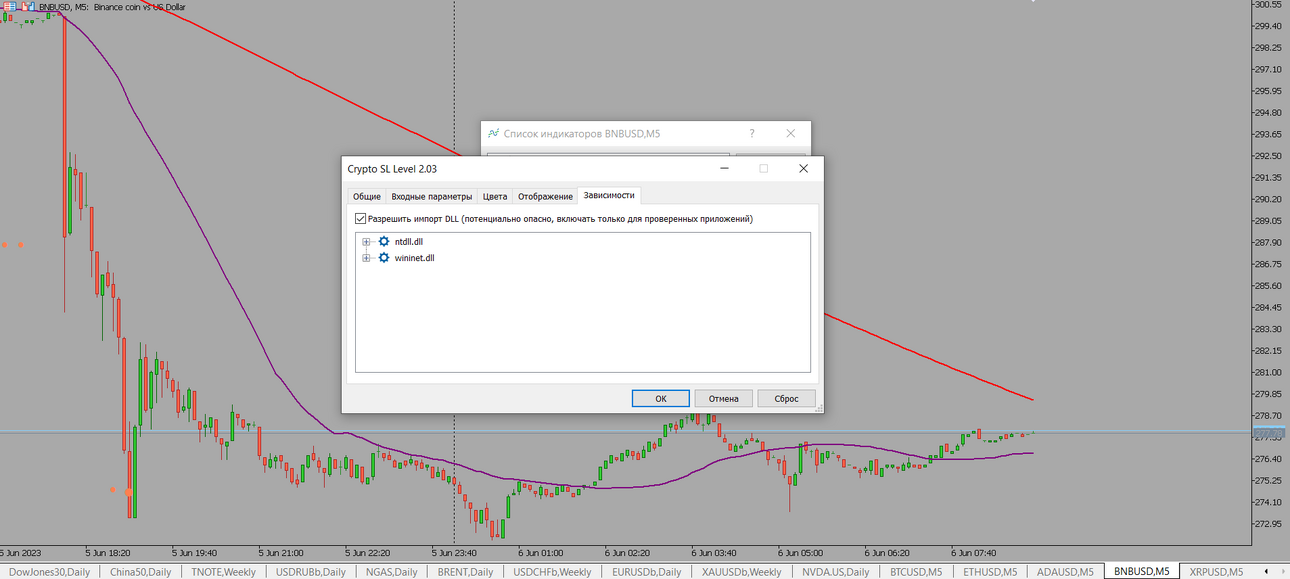Open the BRENT,Daily chart tab
Viewport: 1290px width, 579px height.
[x=465, y=572]
